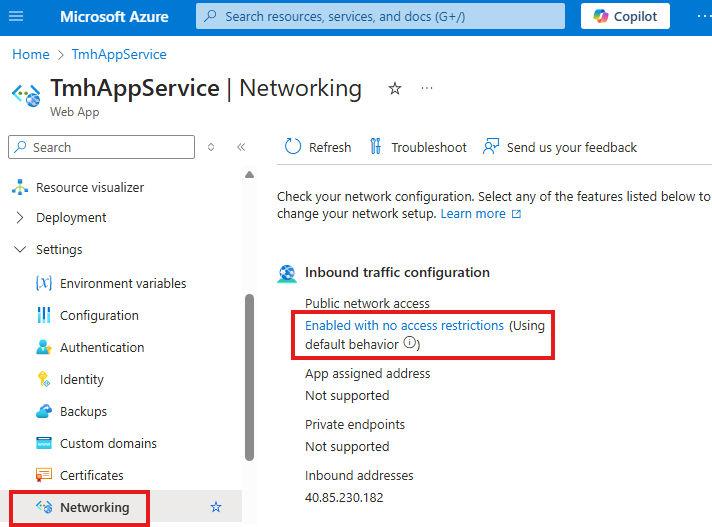Click the sidebar vertical scrollbar thumb
This screenshot has height=527, width=712.
click(x=249, y=377)
